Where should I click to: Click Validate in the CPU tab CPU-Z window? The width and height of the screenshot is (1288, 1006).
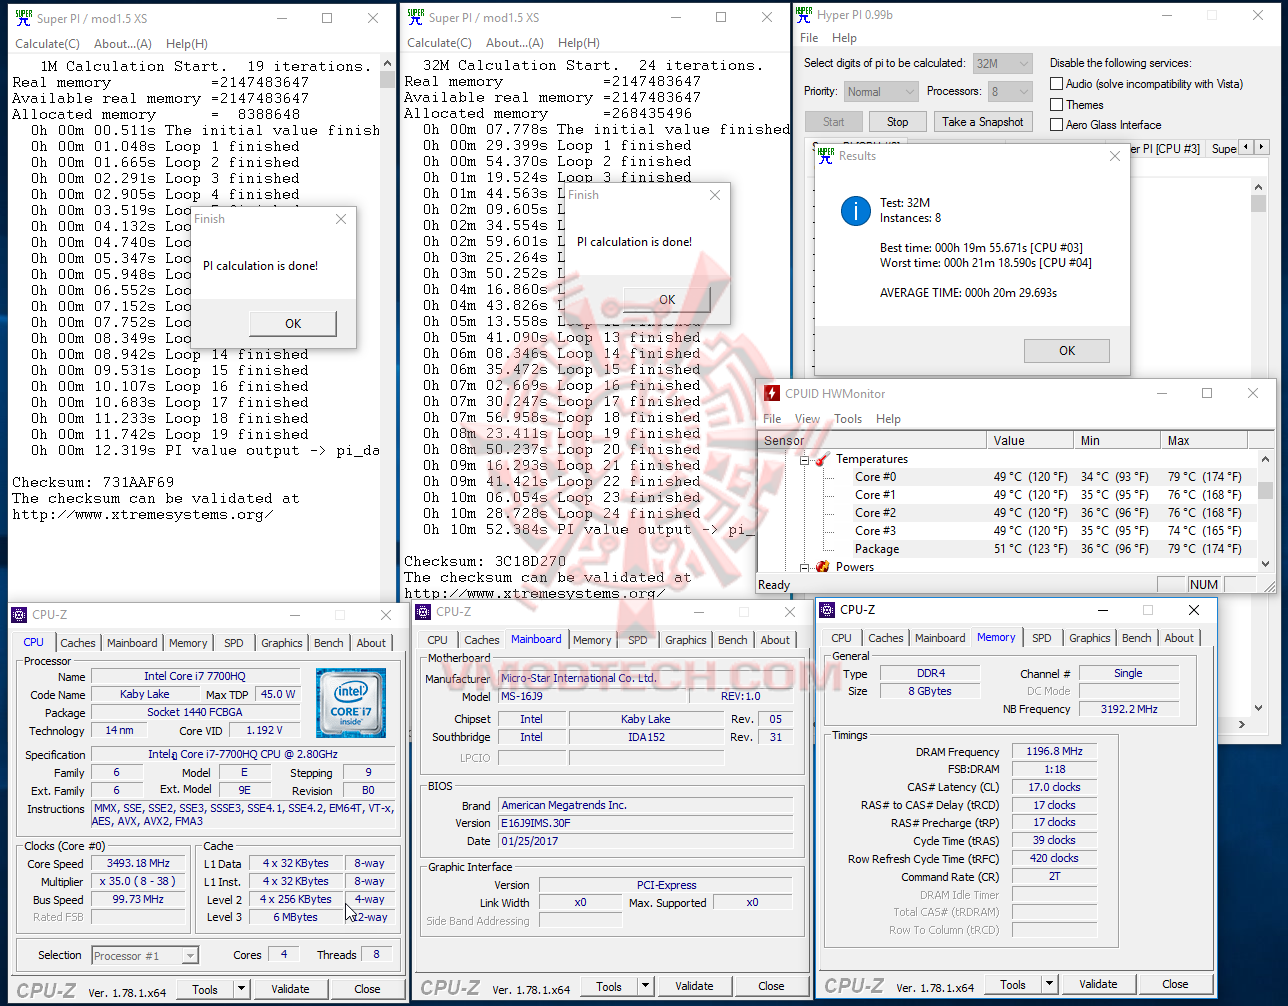pos(290,989)
